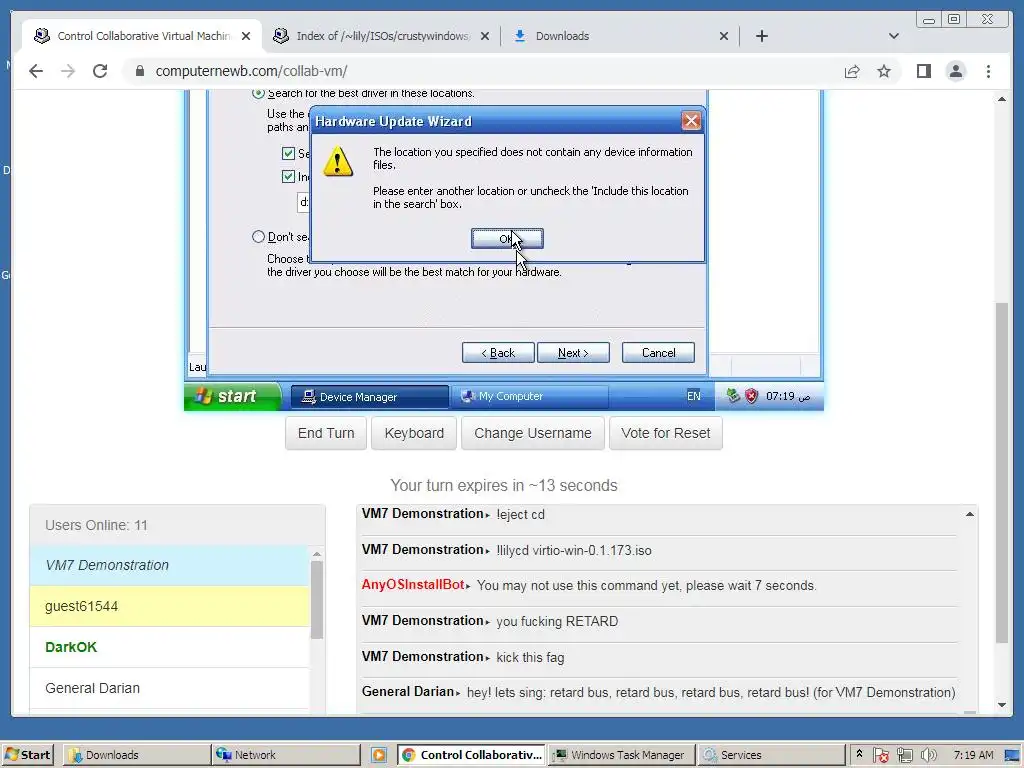1024x768 pixels.
Task: Click XP tray red security shield icon
Action: pyautogui.click(x=752, y=396)
